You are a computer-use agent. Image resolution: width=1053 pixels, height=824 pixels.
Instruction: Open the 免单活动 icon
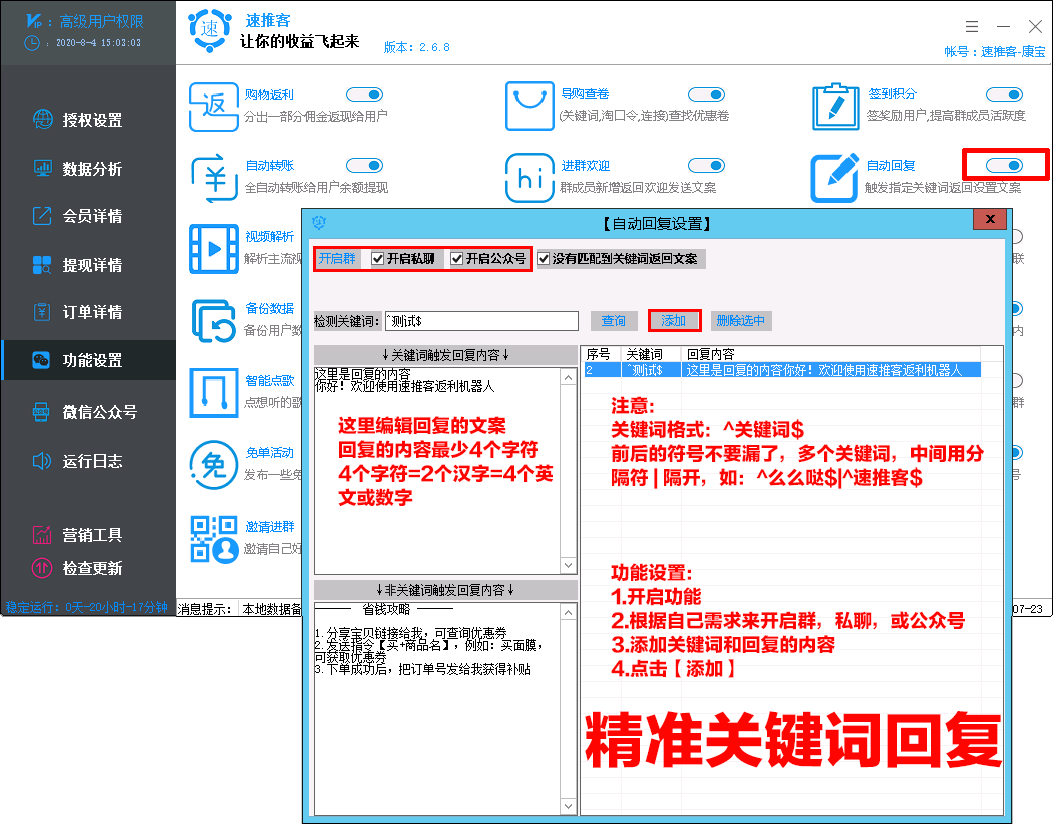pos(214,464)
